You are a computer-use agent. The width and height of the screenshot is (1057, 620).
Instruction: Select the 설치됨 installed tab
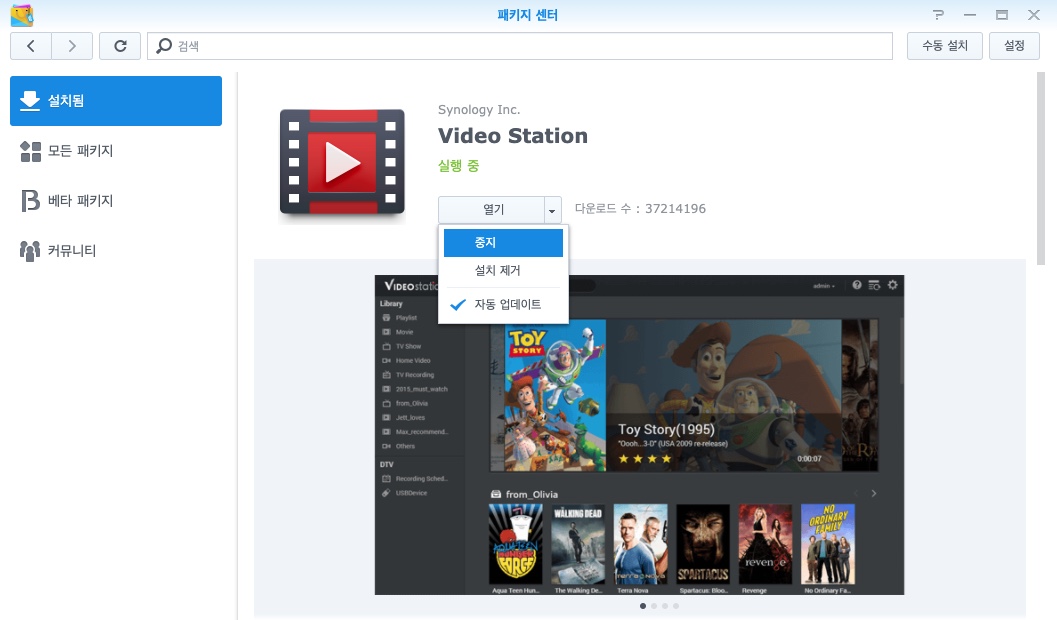(116, 100)
